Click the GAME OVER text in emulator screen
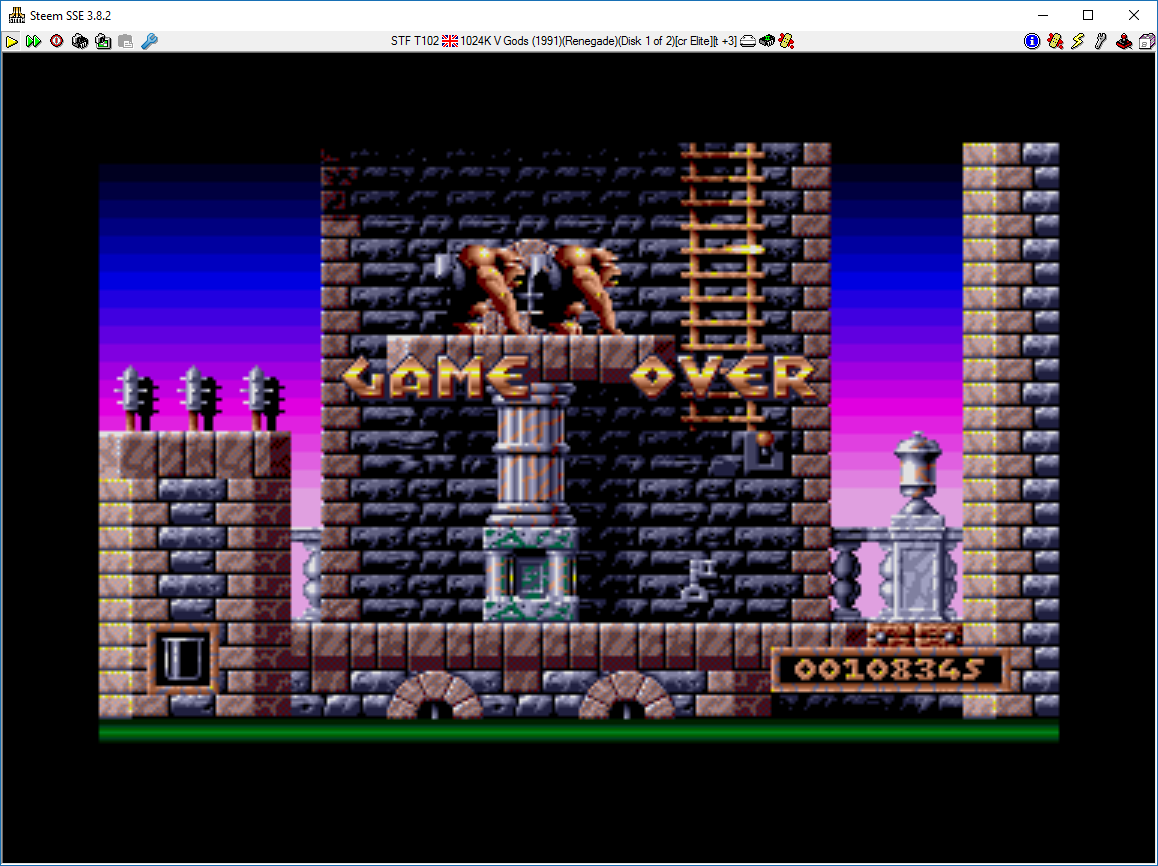This screenshot has width=1158, height=866. (x=579, y=378)
